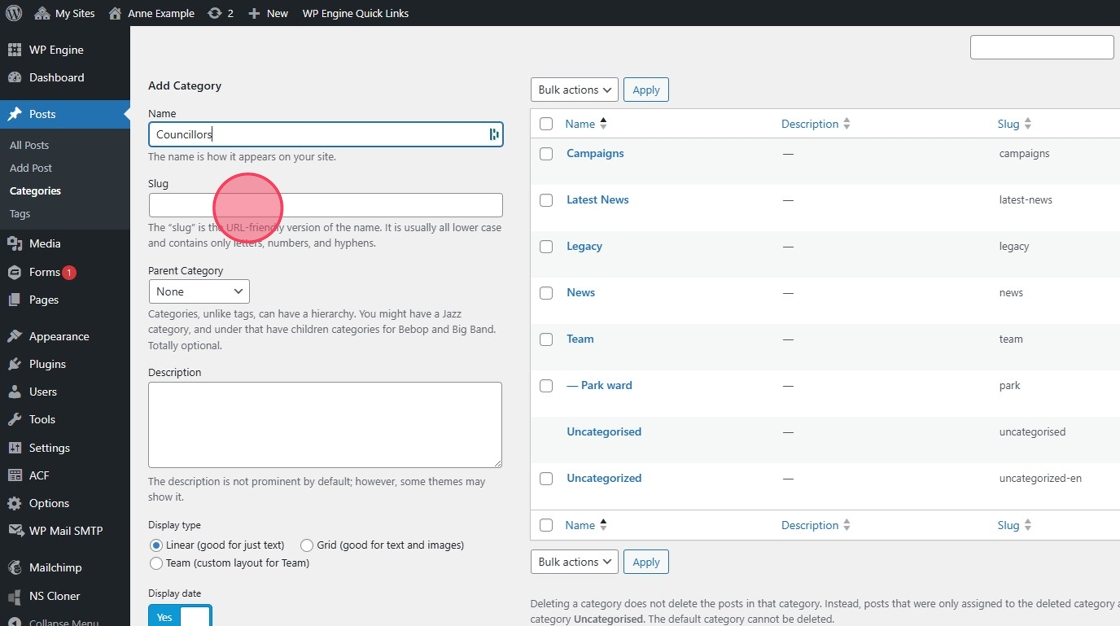Open Plugins via its plug icon

[x=15, y=364]
